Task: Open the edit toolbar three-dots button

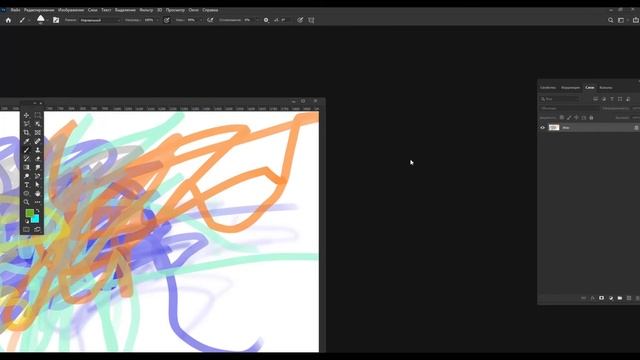Action: [x=38, y=202]
